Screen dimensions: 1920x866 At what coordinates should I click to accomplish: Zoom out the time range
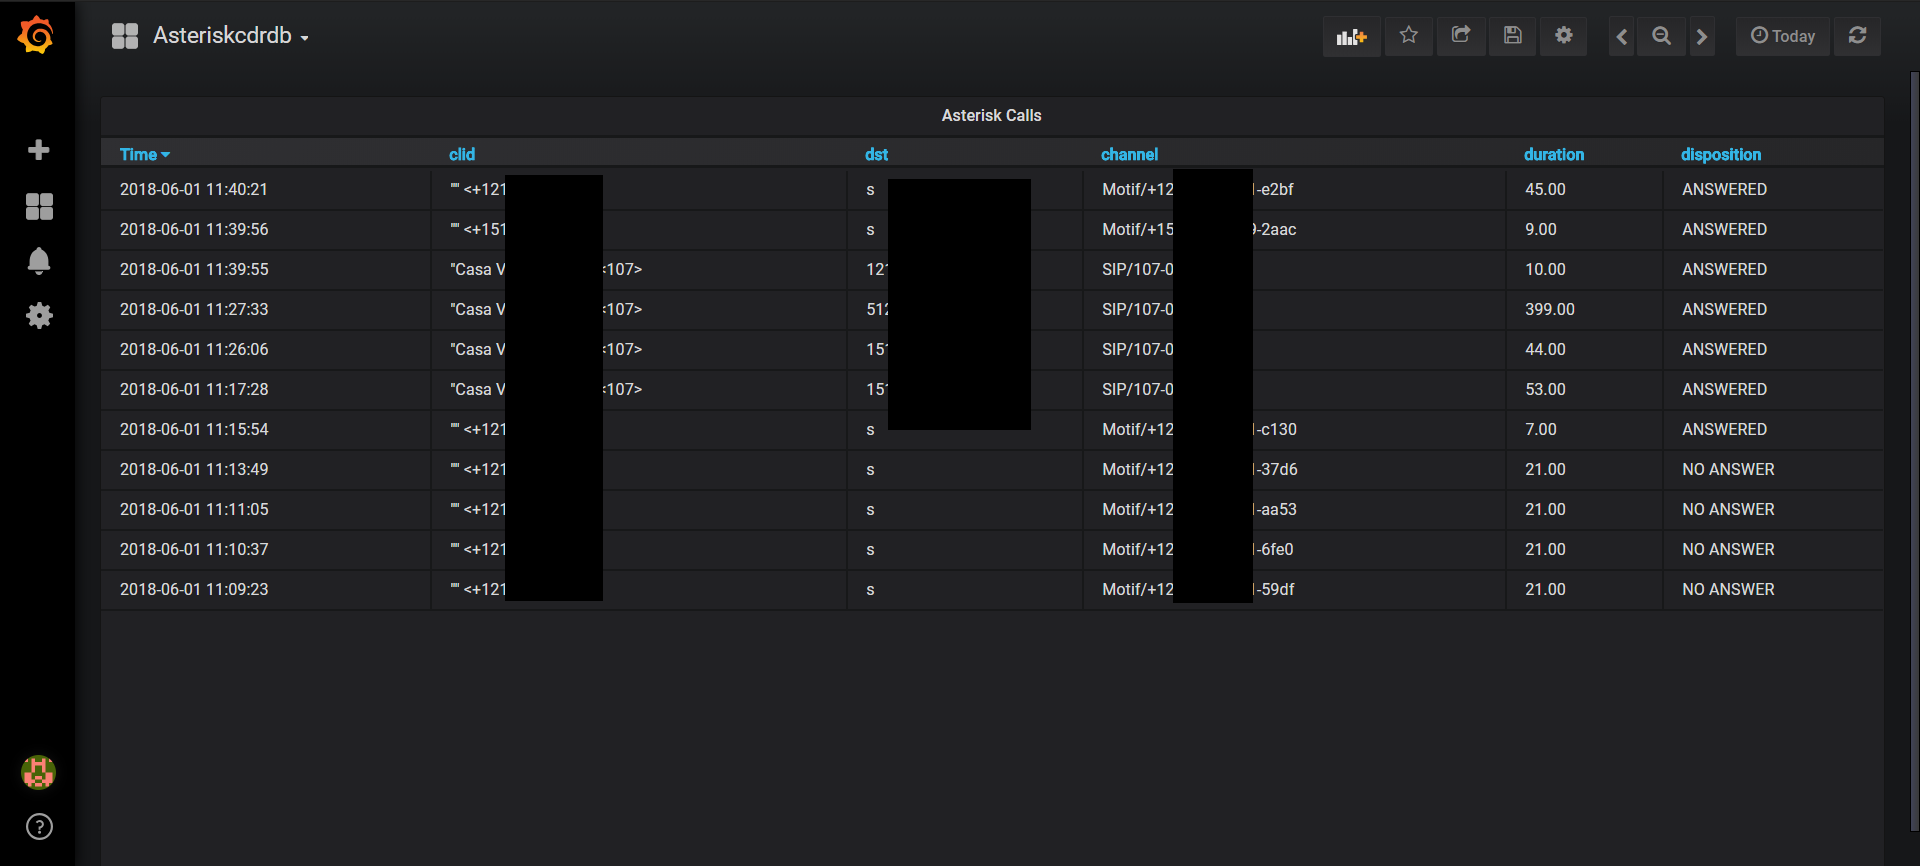[x=1661, y=36]
